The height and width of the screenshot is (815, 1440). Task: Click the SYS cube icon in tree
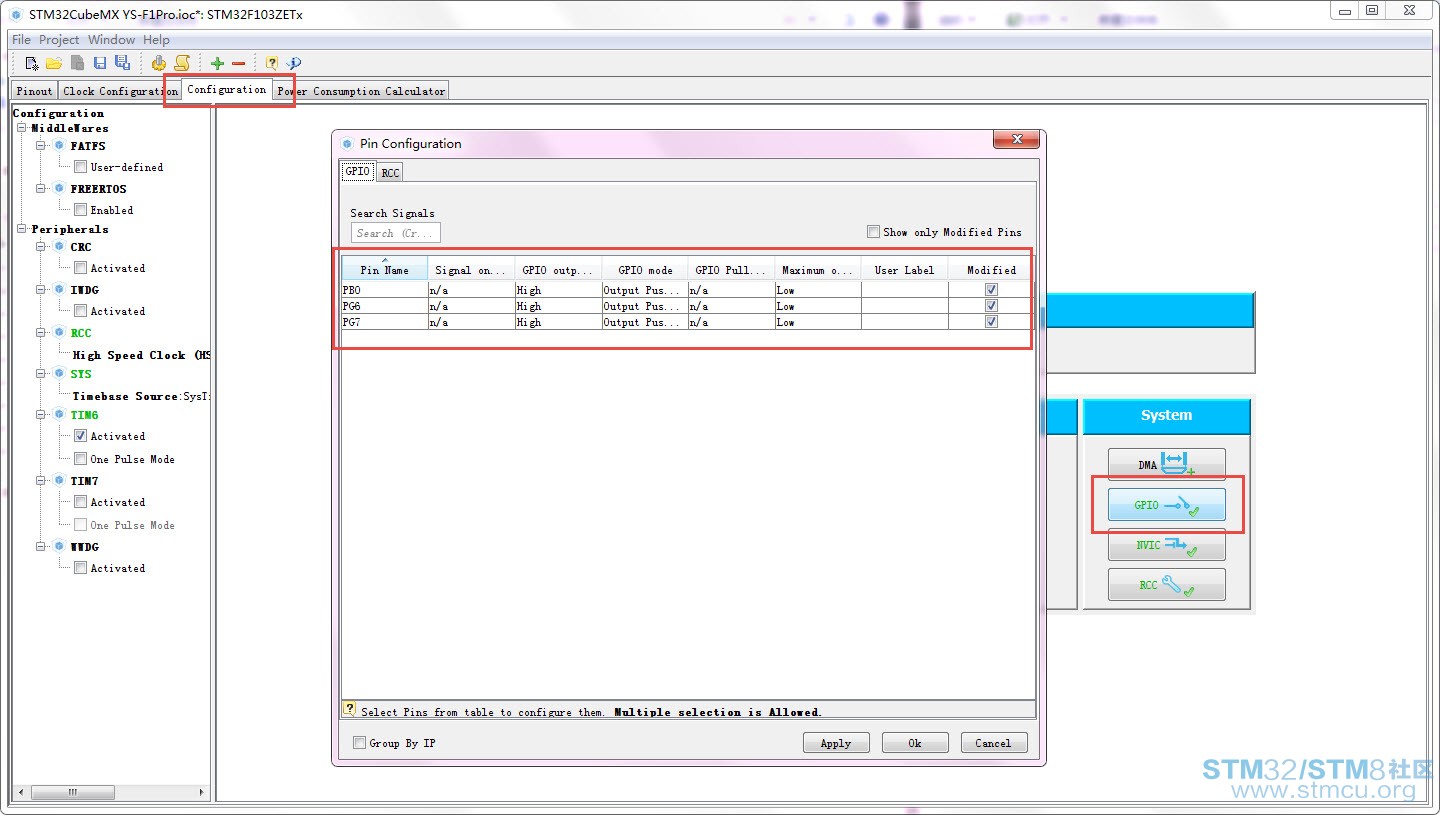[x=60, y=374]
